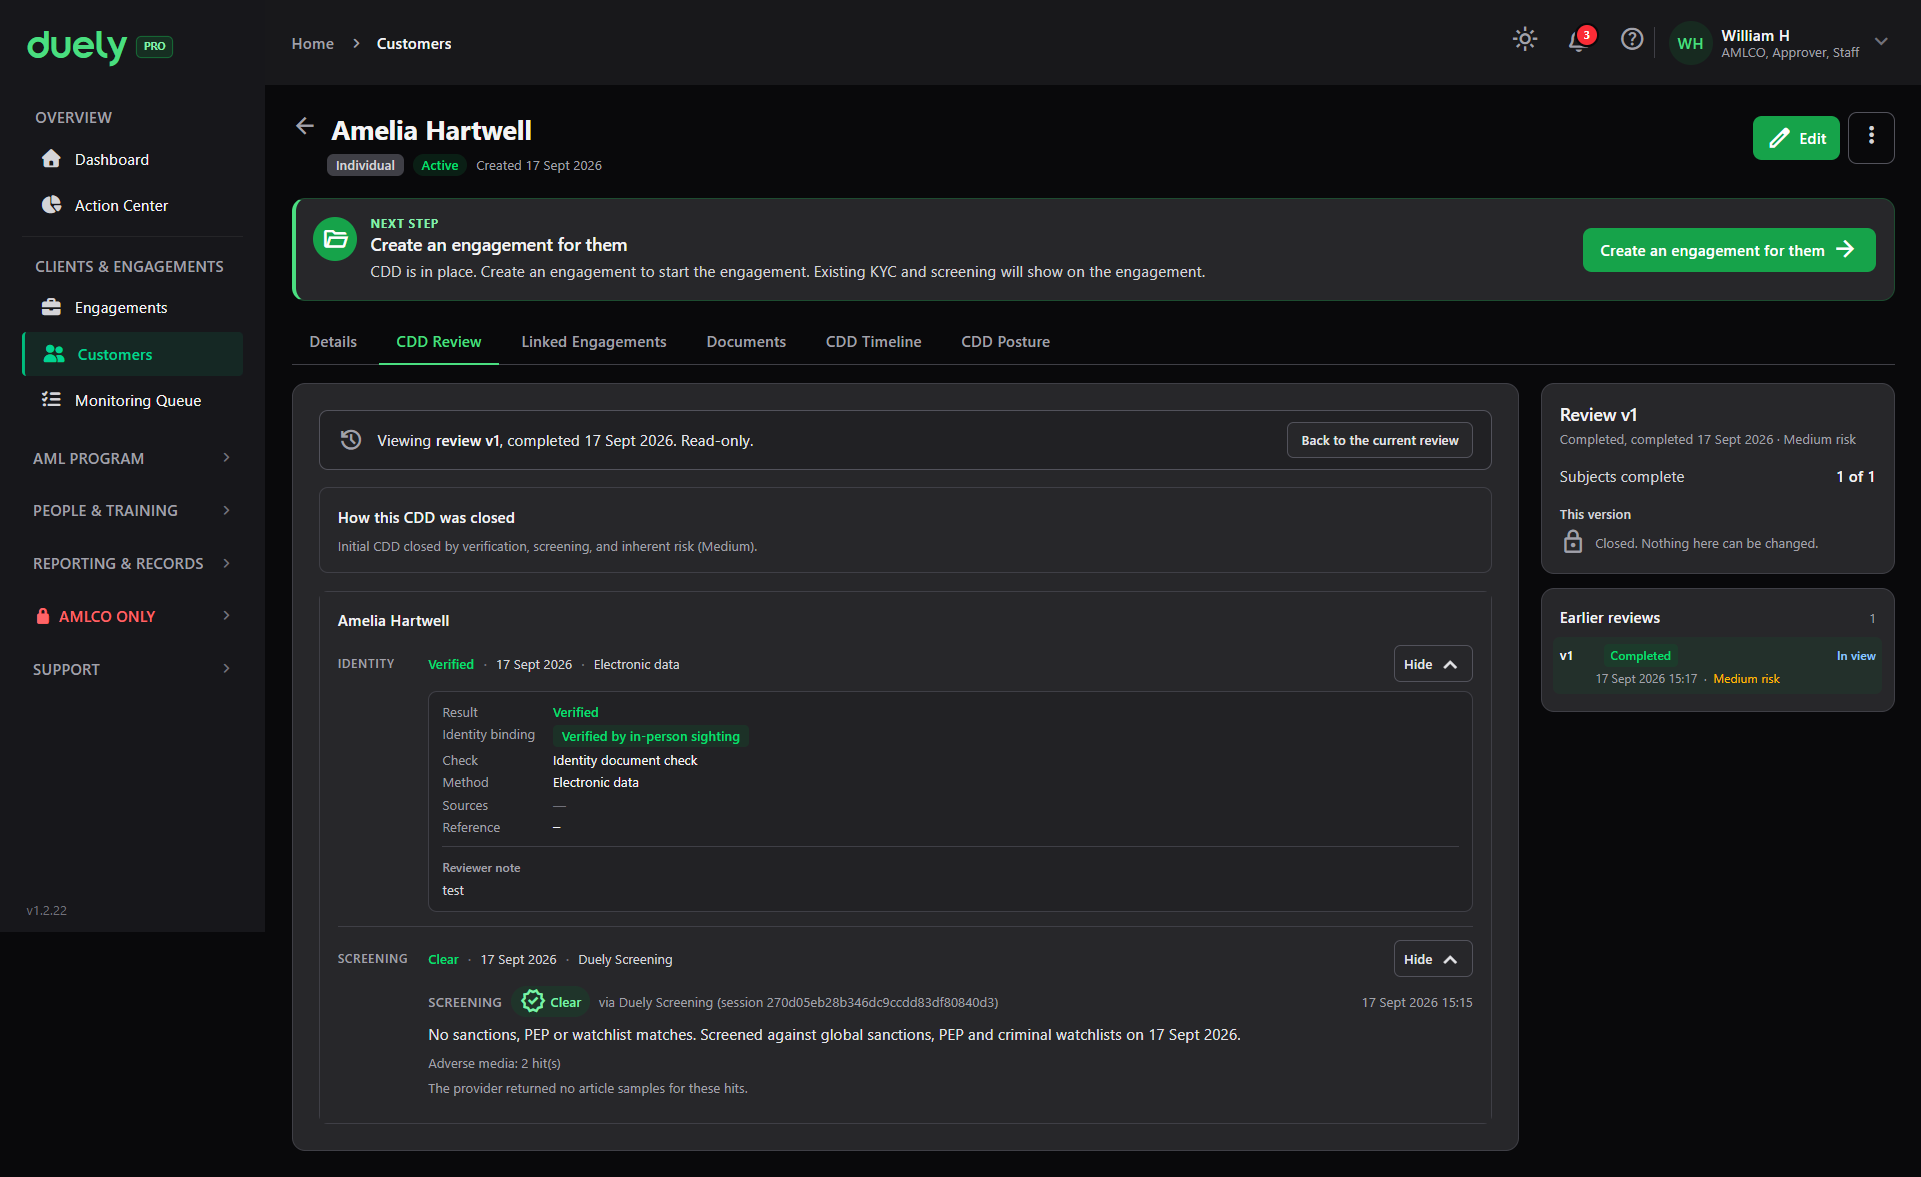Expand the AML PROGRAM section
The height and width of the screenshot is (1177, 1921).
[x=132, y=458]
